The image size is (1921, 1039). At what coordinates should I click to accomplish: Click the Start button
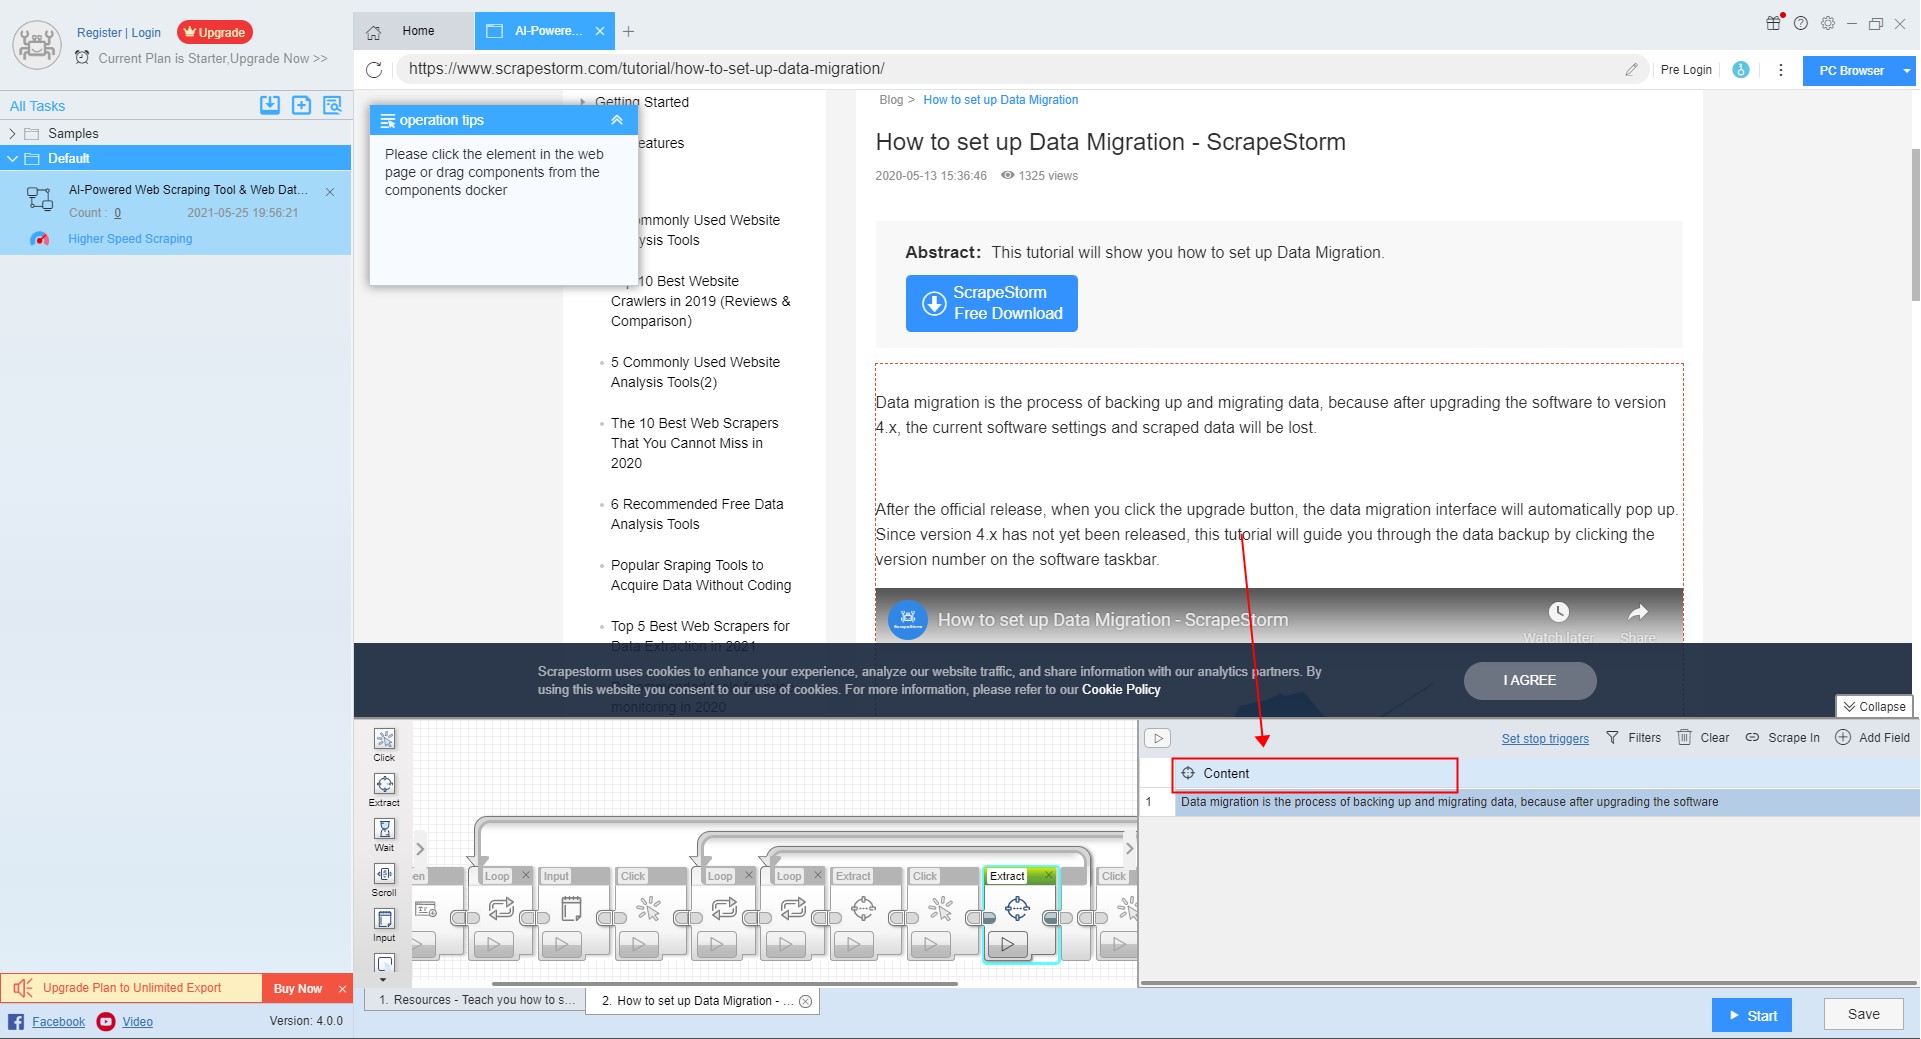(1752, 1015)
